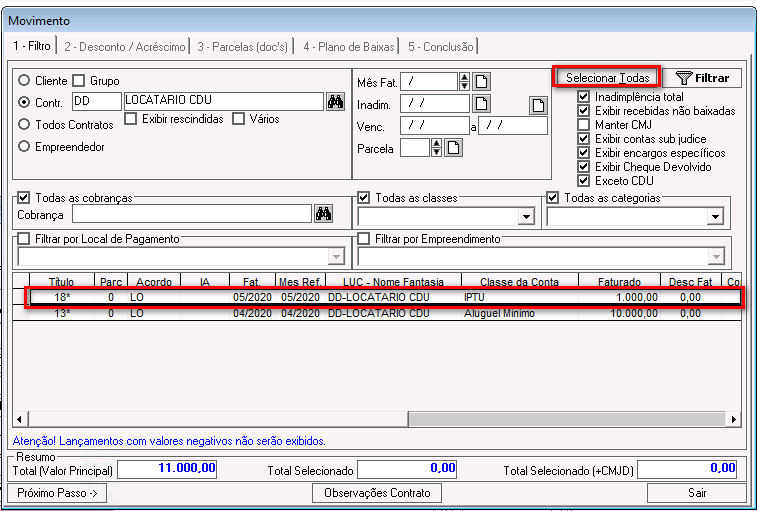
Task: Click the Mês Fat. input field
Action: [429, 82]
